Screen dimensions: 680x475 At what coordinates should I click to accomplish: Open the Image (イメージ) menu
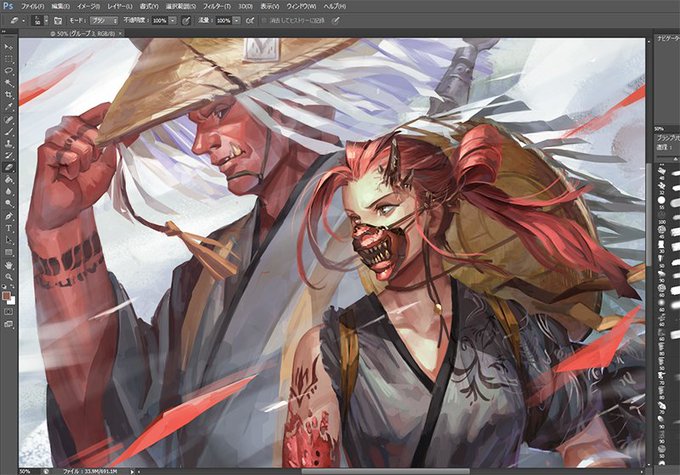[x=88, y=7]
